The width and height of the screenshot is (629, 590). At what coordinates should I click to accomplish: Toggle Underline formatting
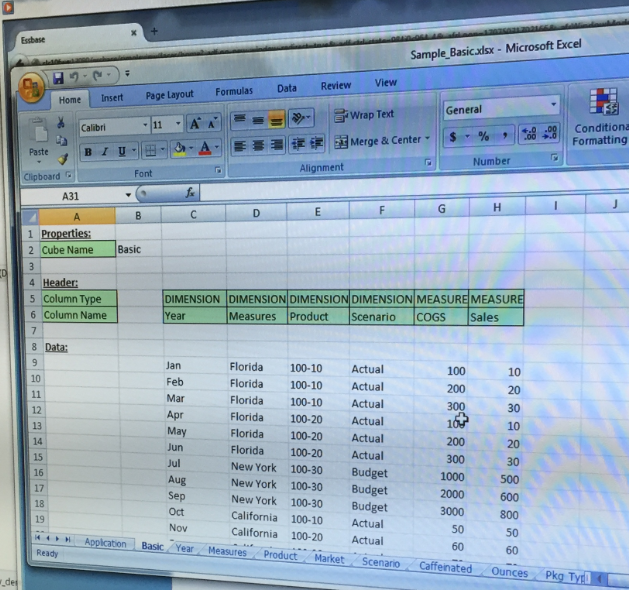122,151
